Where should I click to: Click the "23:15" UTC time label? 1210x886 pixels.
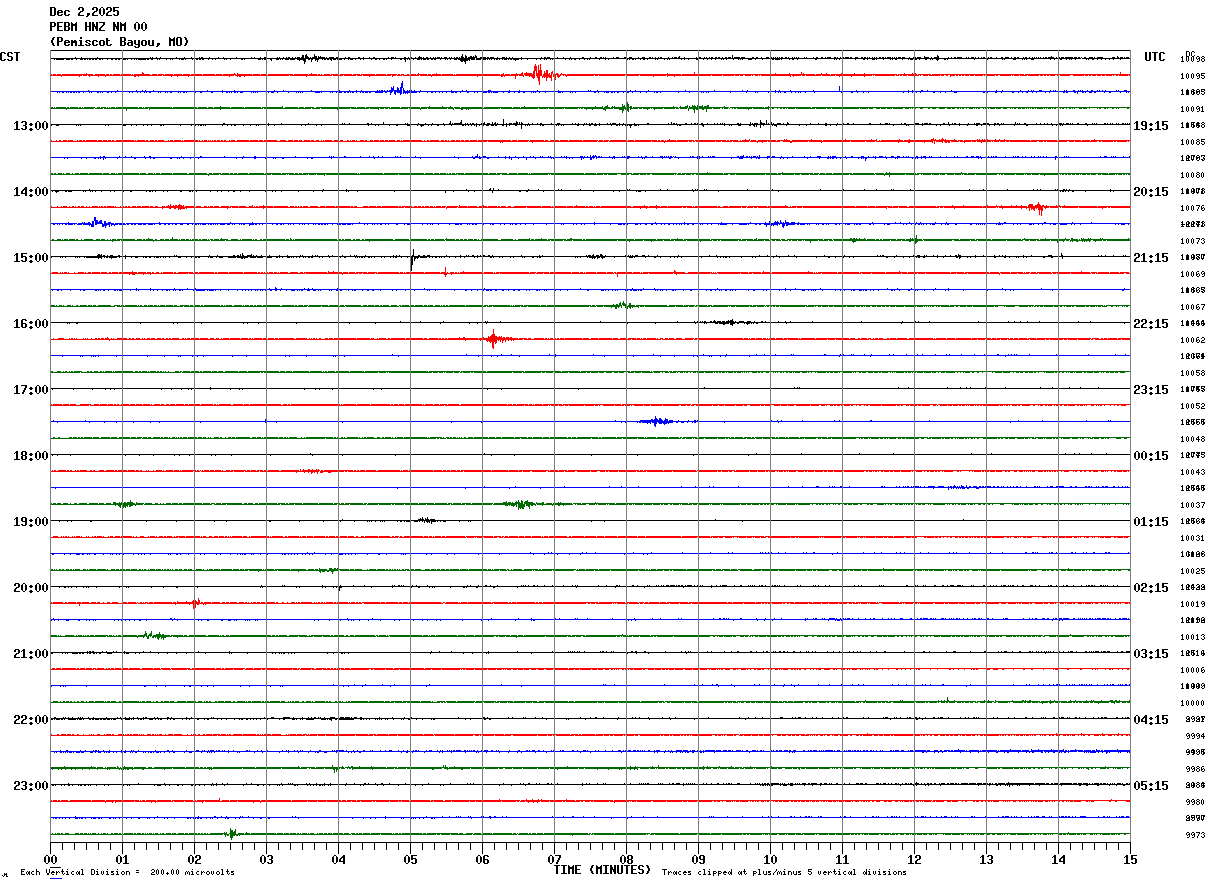(1151, 389)
